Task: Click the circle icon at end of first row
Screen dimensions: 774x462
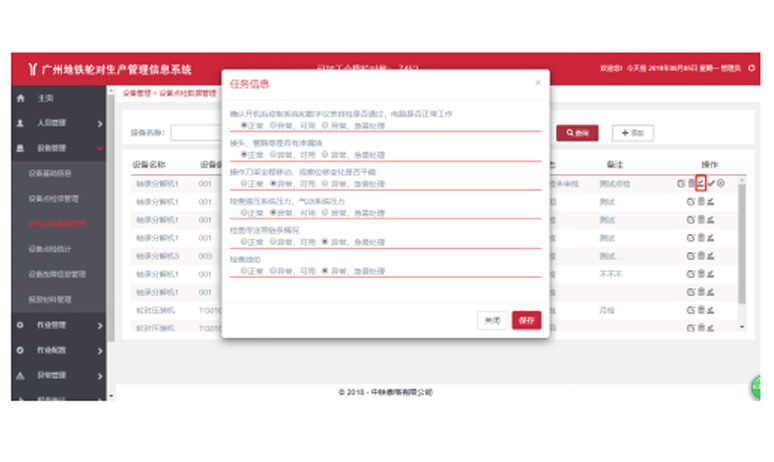Action: (x=722, y=184)
